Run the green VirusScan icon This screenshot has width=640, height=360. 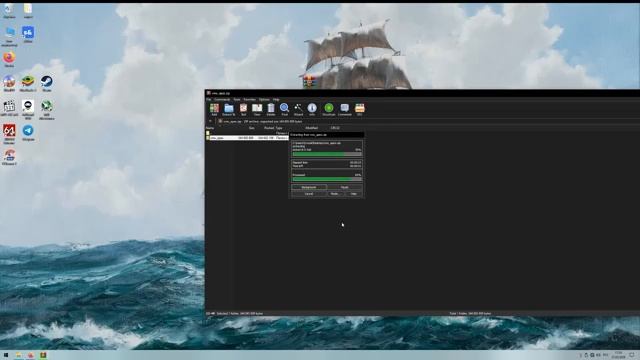(329, 108)
